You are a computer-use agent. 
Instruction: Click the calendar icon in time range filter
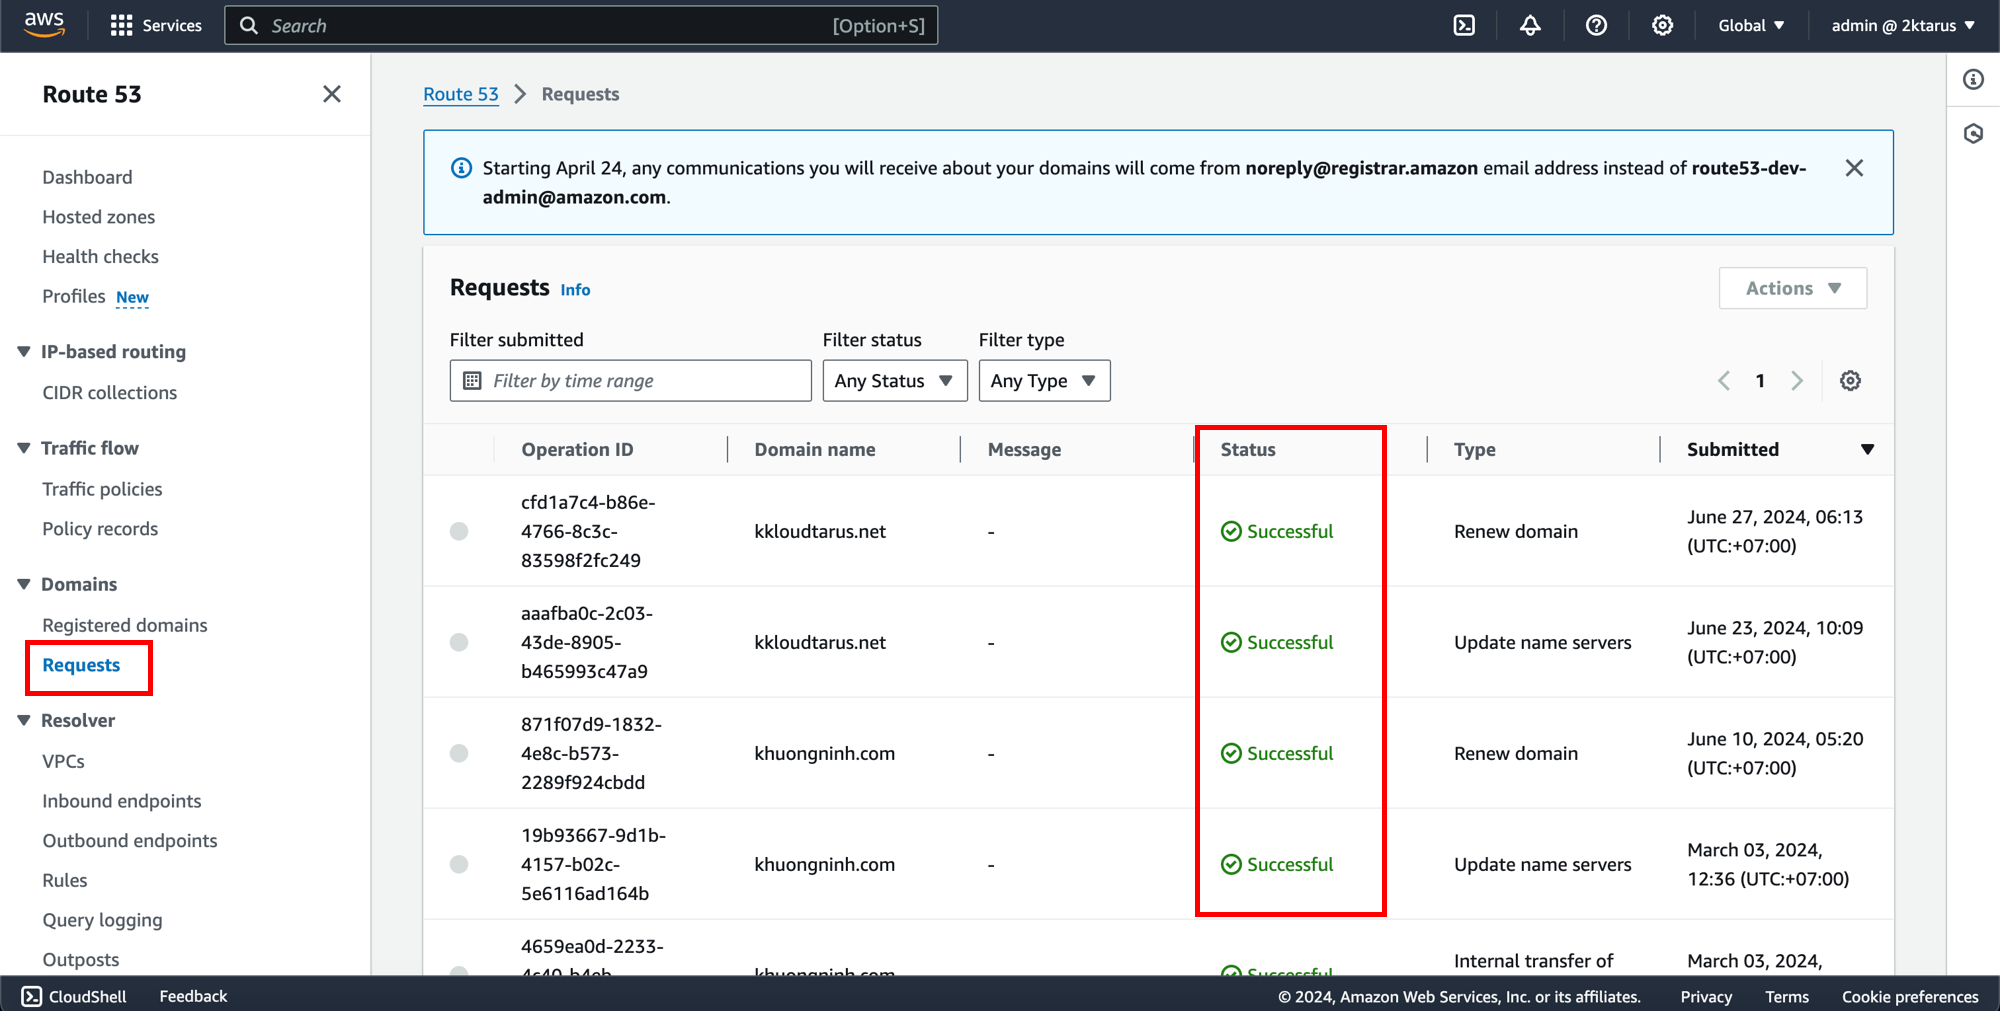(x=473, y=381)
